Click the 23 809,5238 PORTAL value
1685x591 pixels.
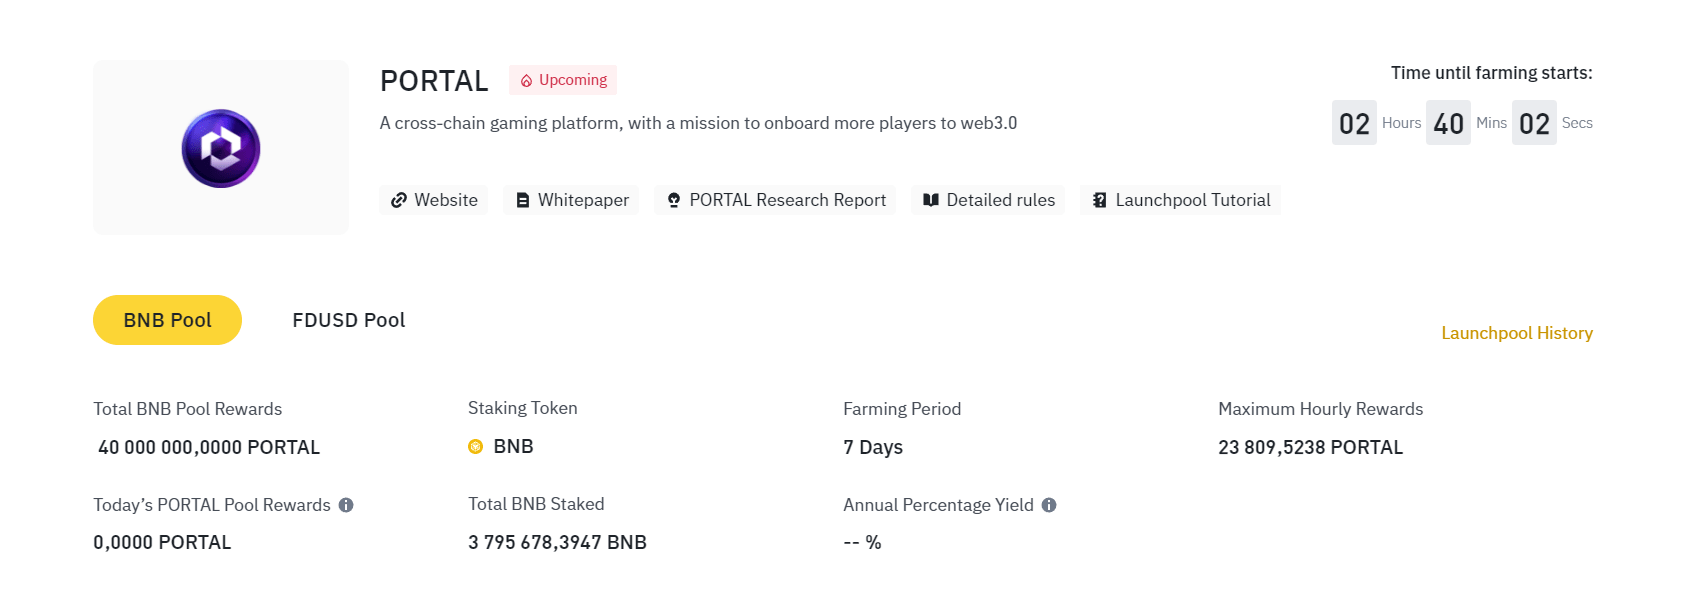pos(1310,447)
